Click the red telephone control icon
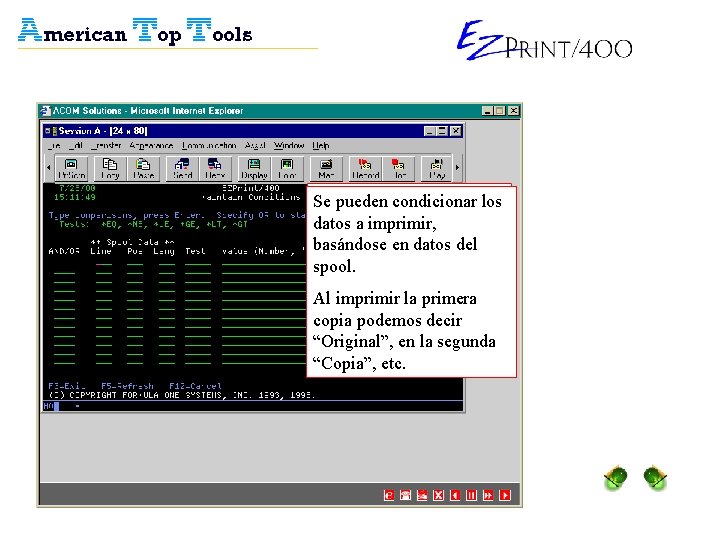 click(x=405, y=495)
